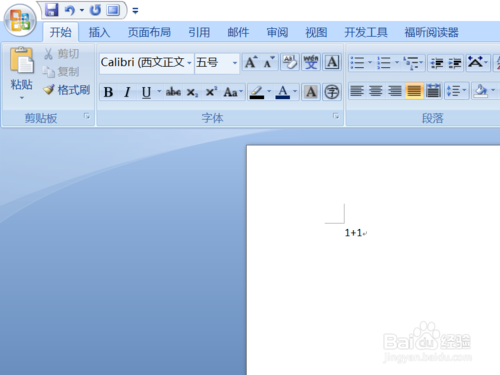Decrease paragraph indent
The width and height of the screenshot is (500, 375).
[x=436, y=62]
